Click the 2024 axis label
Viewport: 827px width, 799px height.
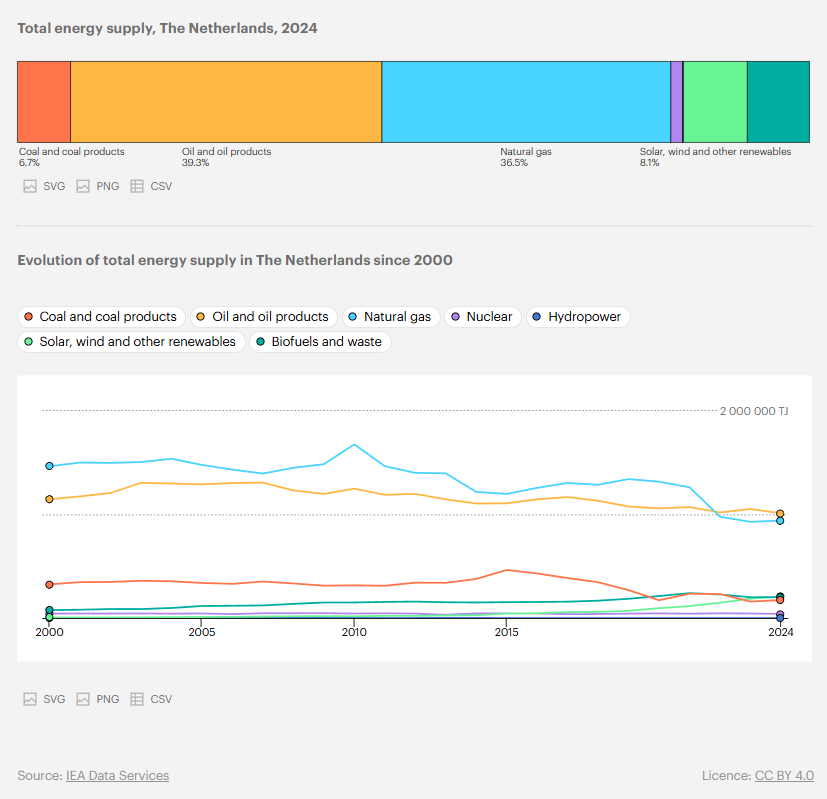point(781,632)
